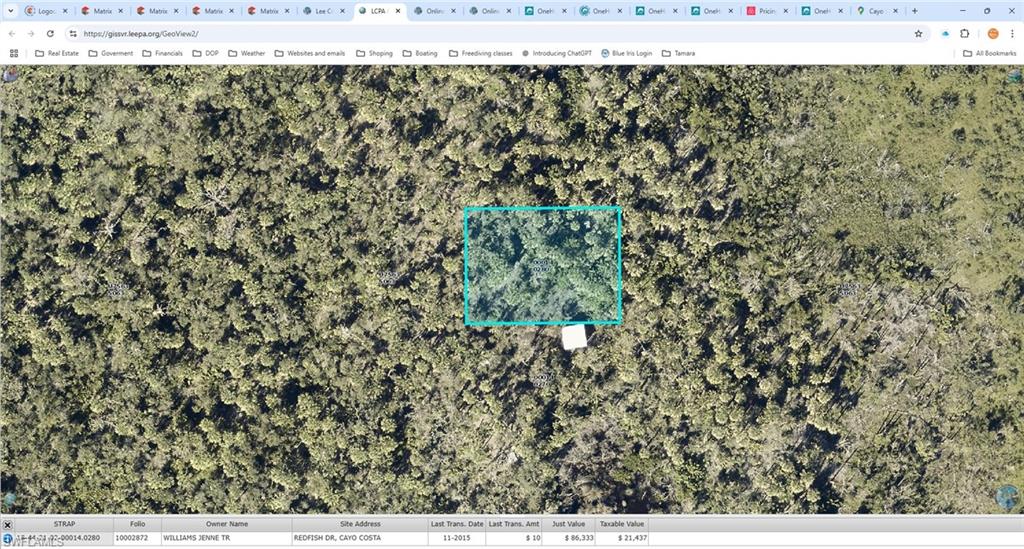The height and width of the screenshot is (549, 1024).
Task: Open the Chrome three-dot menu
Action: pos(1012,33)
